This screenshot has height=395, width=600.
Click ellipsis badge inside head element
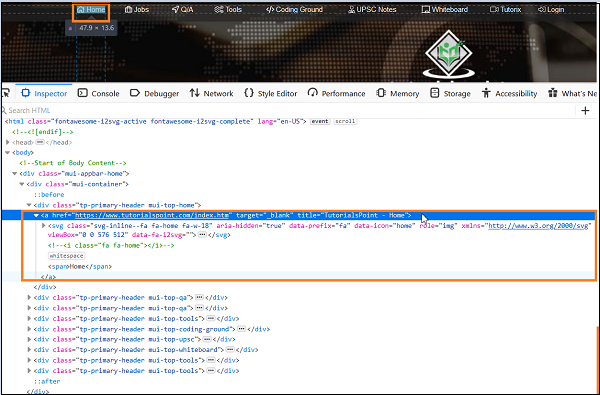coord(40,142)
